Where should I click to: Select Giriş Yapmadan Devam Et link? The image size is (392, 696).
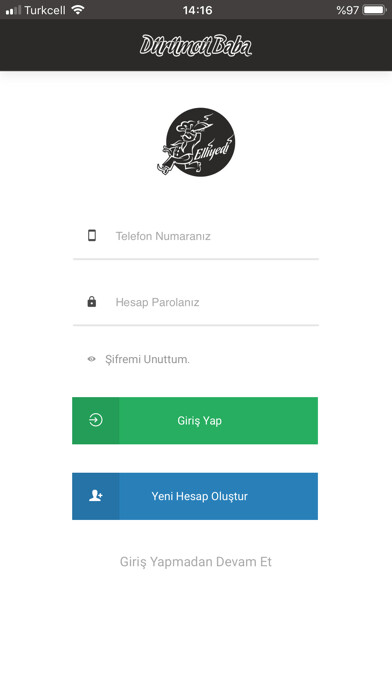click(196, 562)
